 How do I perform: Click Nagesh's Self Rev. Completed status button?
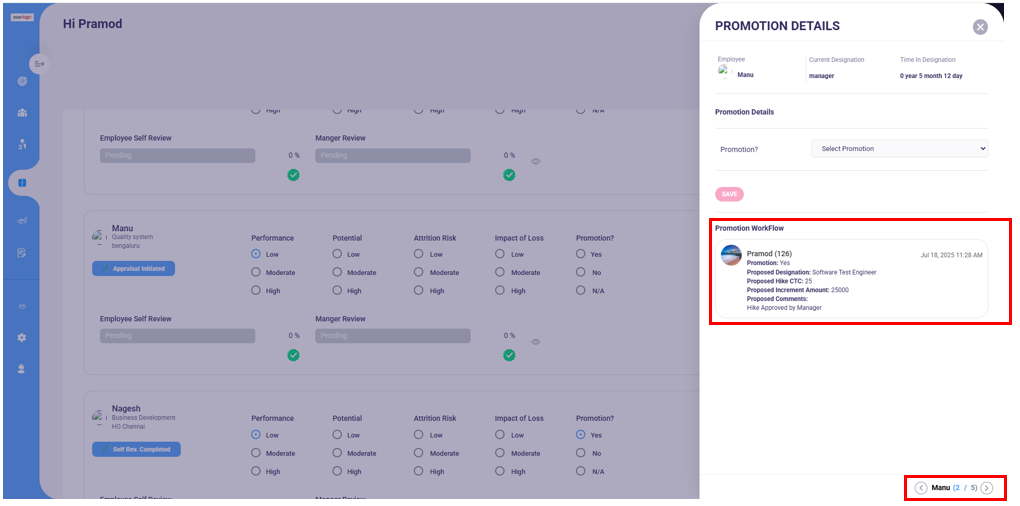click(136, 449)
